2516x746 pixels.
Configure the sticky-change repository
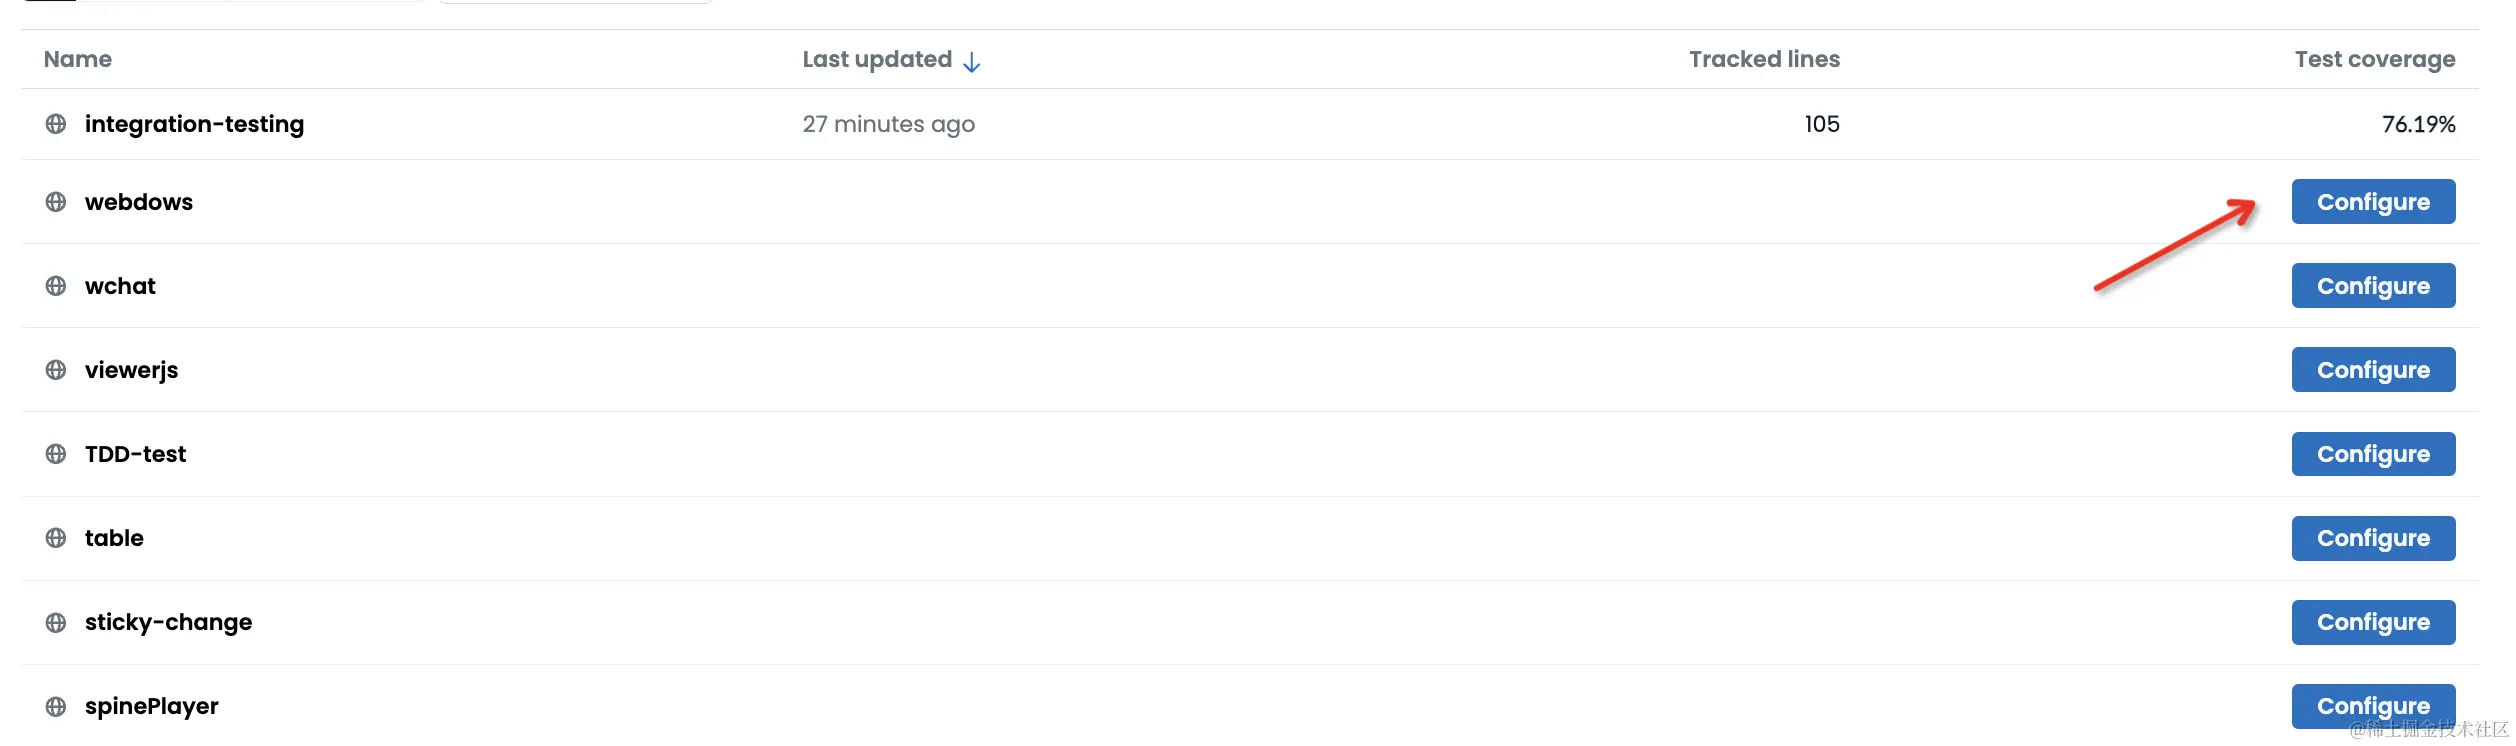(x=2373, y=622)
